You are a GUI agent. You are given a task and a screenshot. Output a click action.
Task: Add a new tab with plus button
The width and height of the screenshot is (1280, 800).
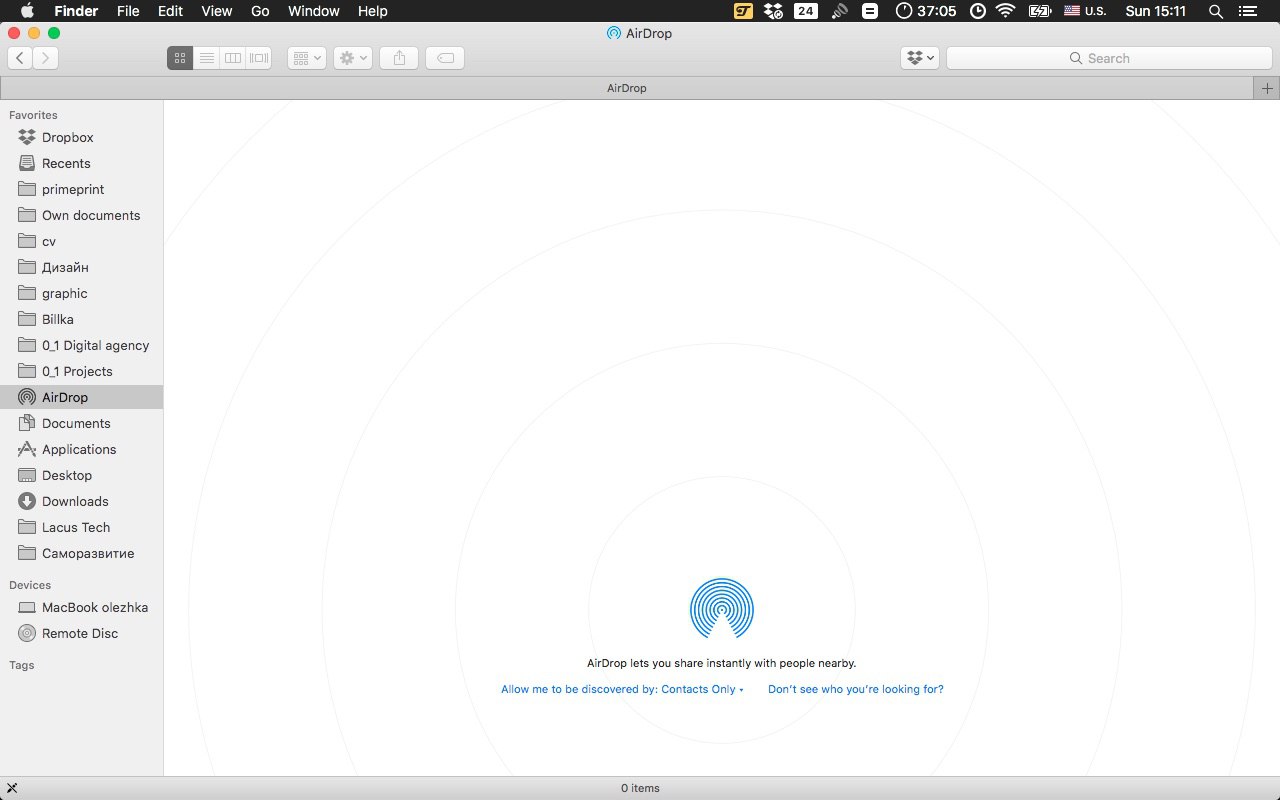tap(1267, 88)
